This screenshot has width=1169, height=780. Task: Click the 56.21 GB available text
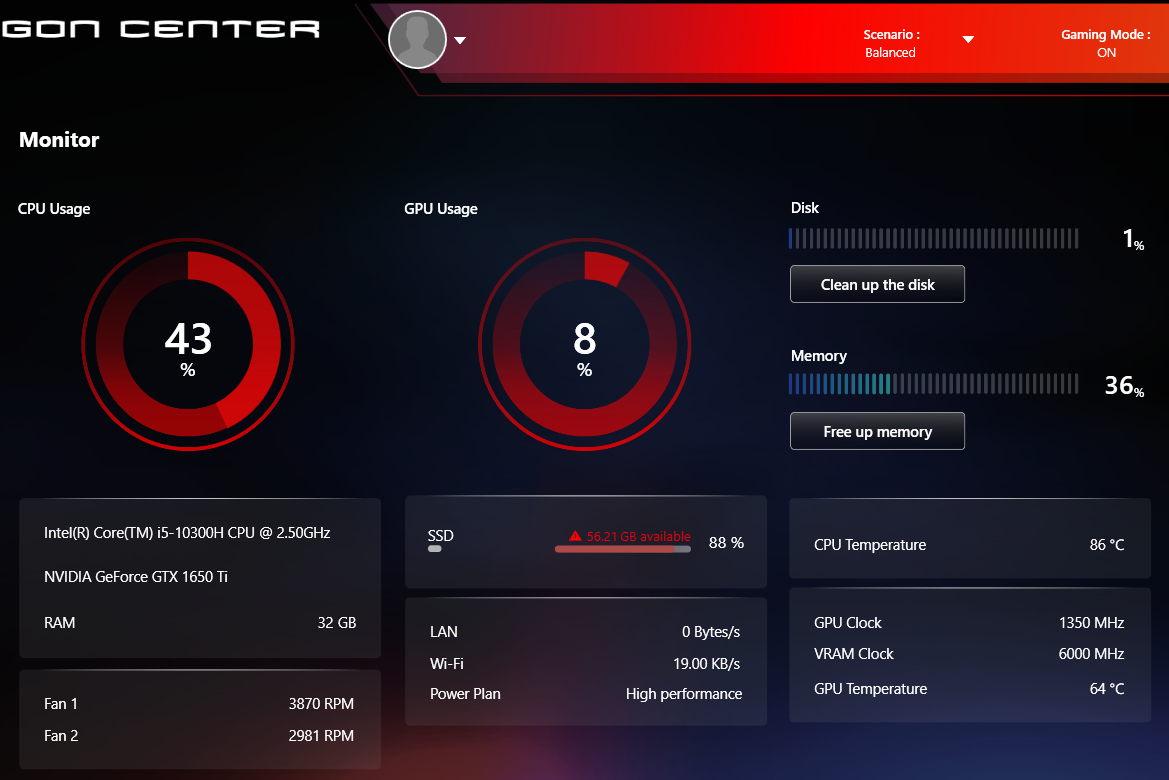[x=638, y=536]
